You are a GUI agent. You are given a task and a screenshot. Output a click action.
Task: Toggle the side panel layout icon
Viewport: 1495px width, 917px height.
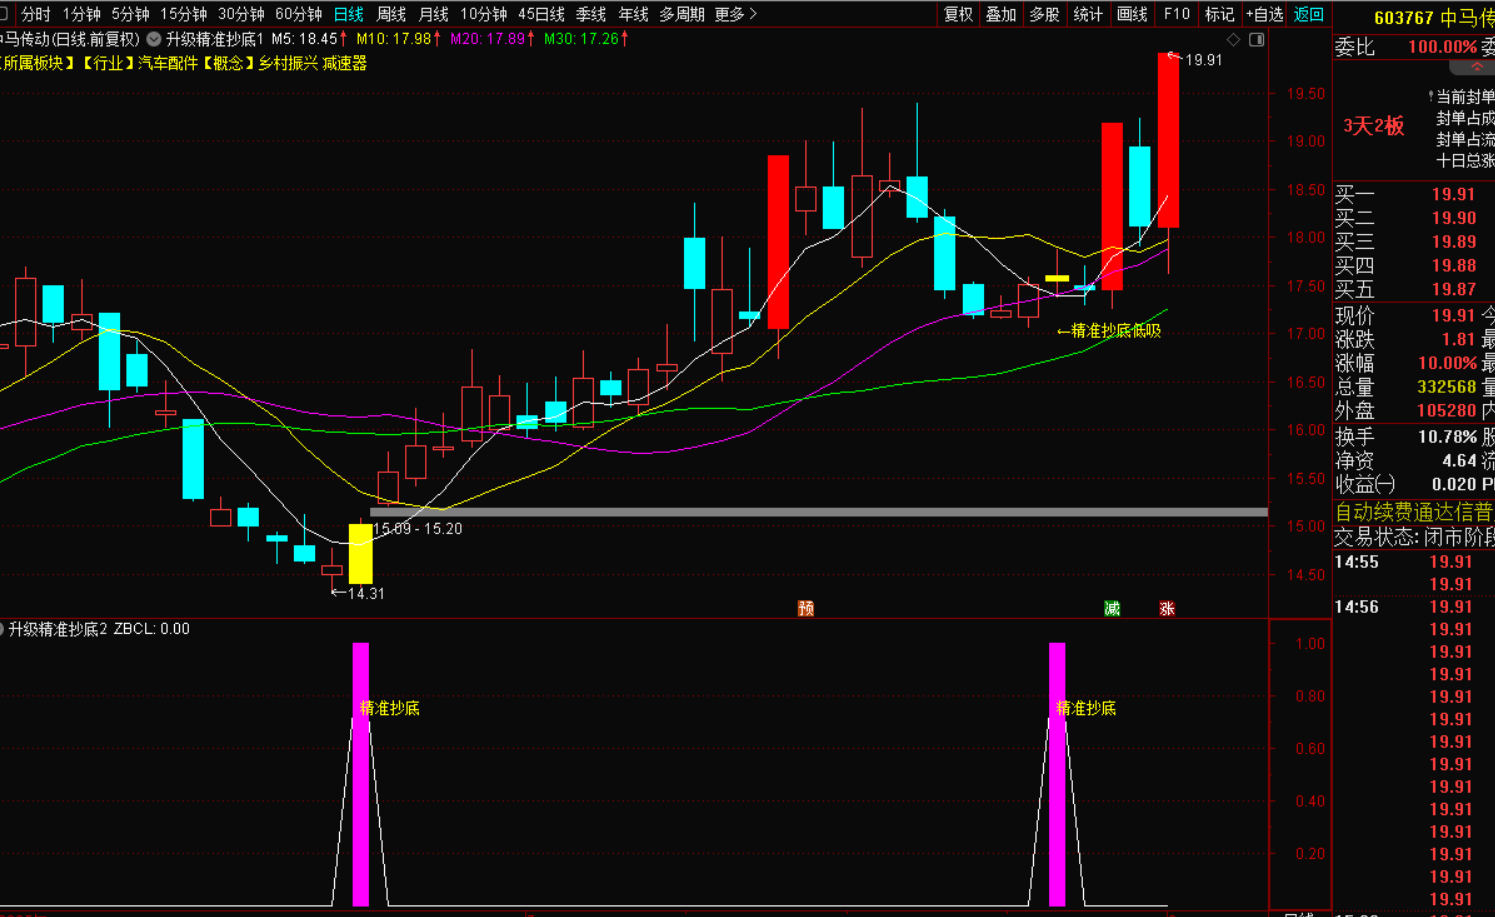tap(1257, 40)
